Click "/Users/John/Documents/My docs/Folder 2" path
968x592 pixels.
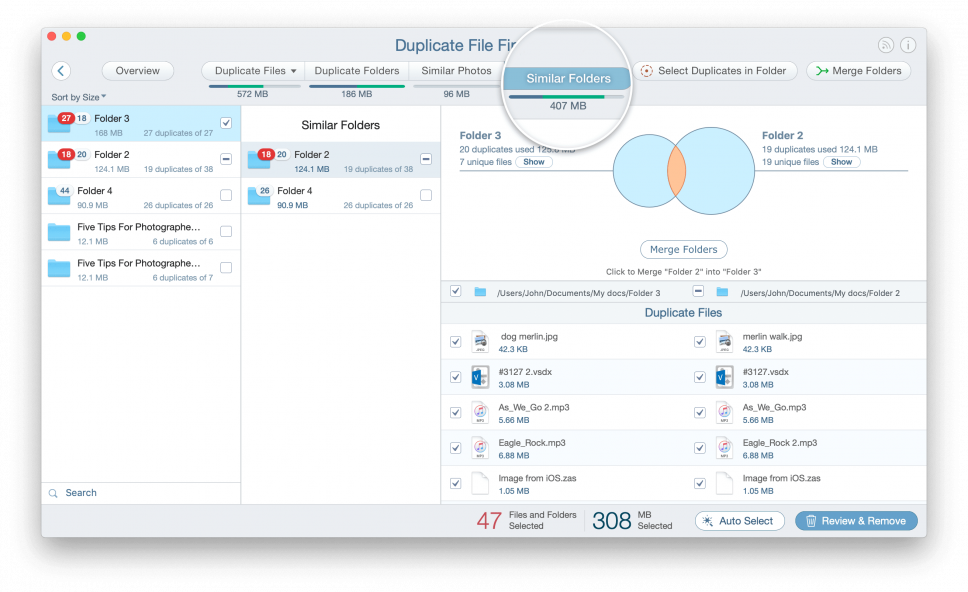point(820,293)
